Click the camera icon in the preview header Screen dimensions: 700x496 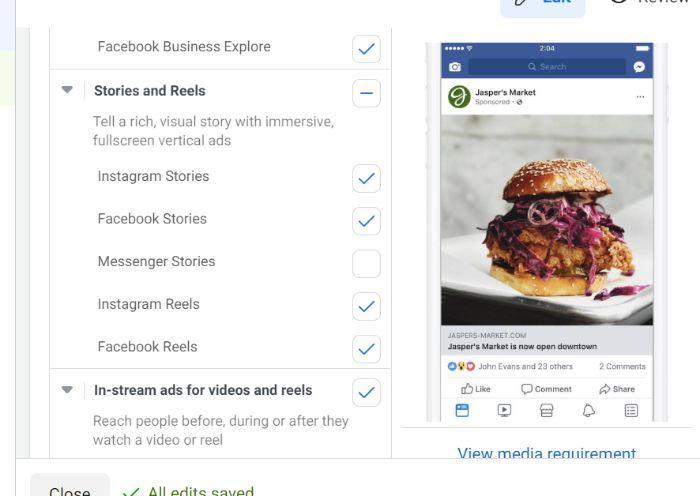click(455, 67)
